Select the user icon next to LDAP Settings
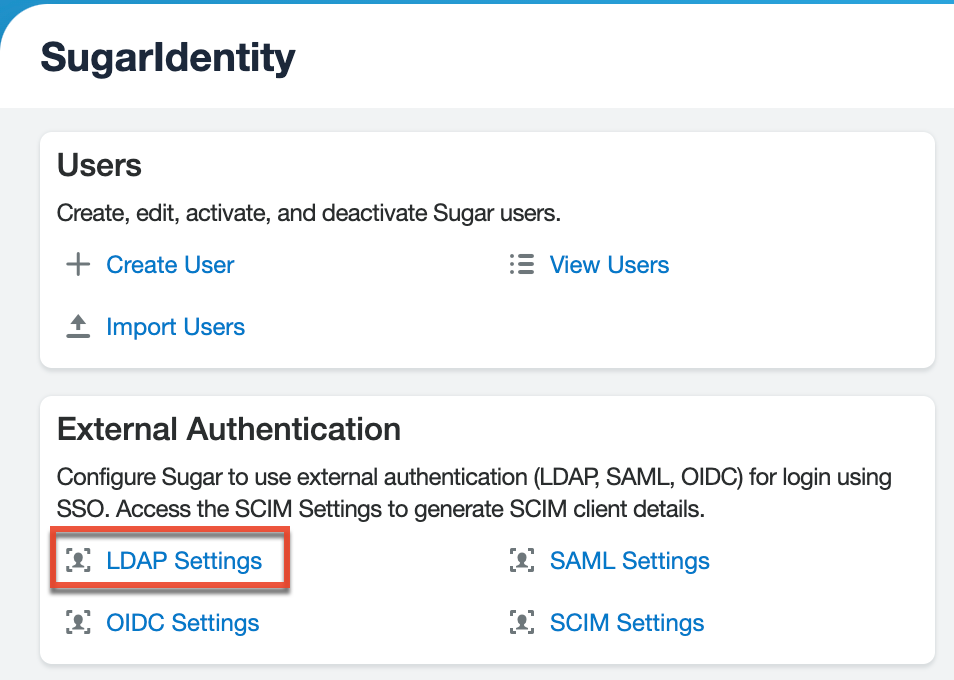 [77, 561]
